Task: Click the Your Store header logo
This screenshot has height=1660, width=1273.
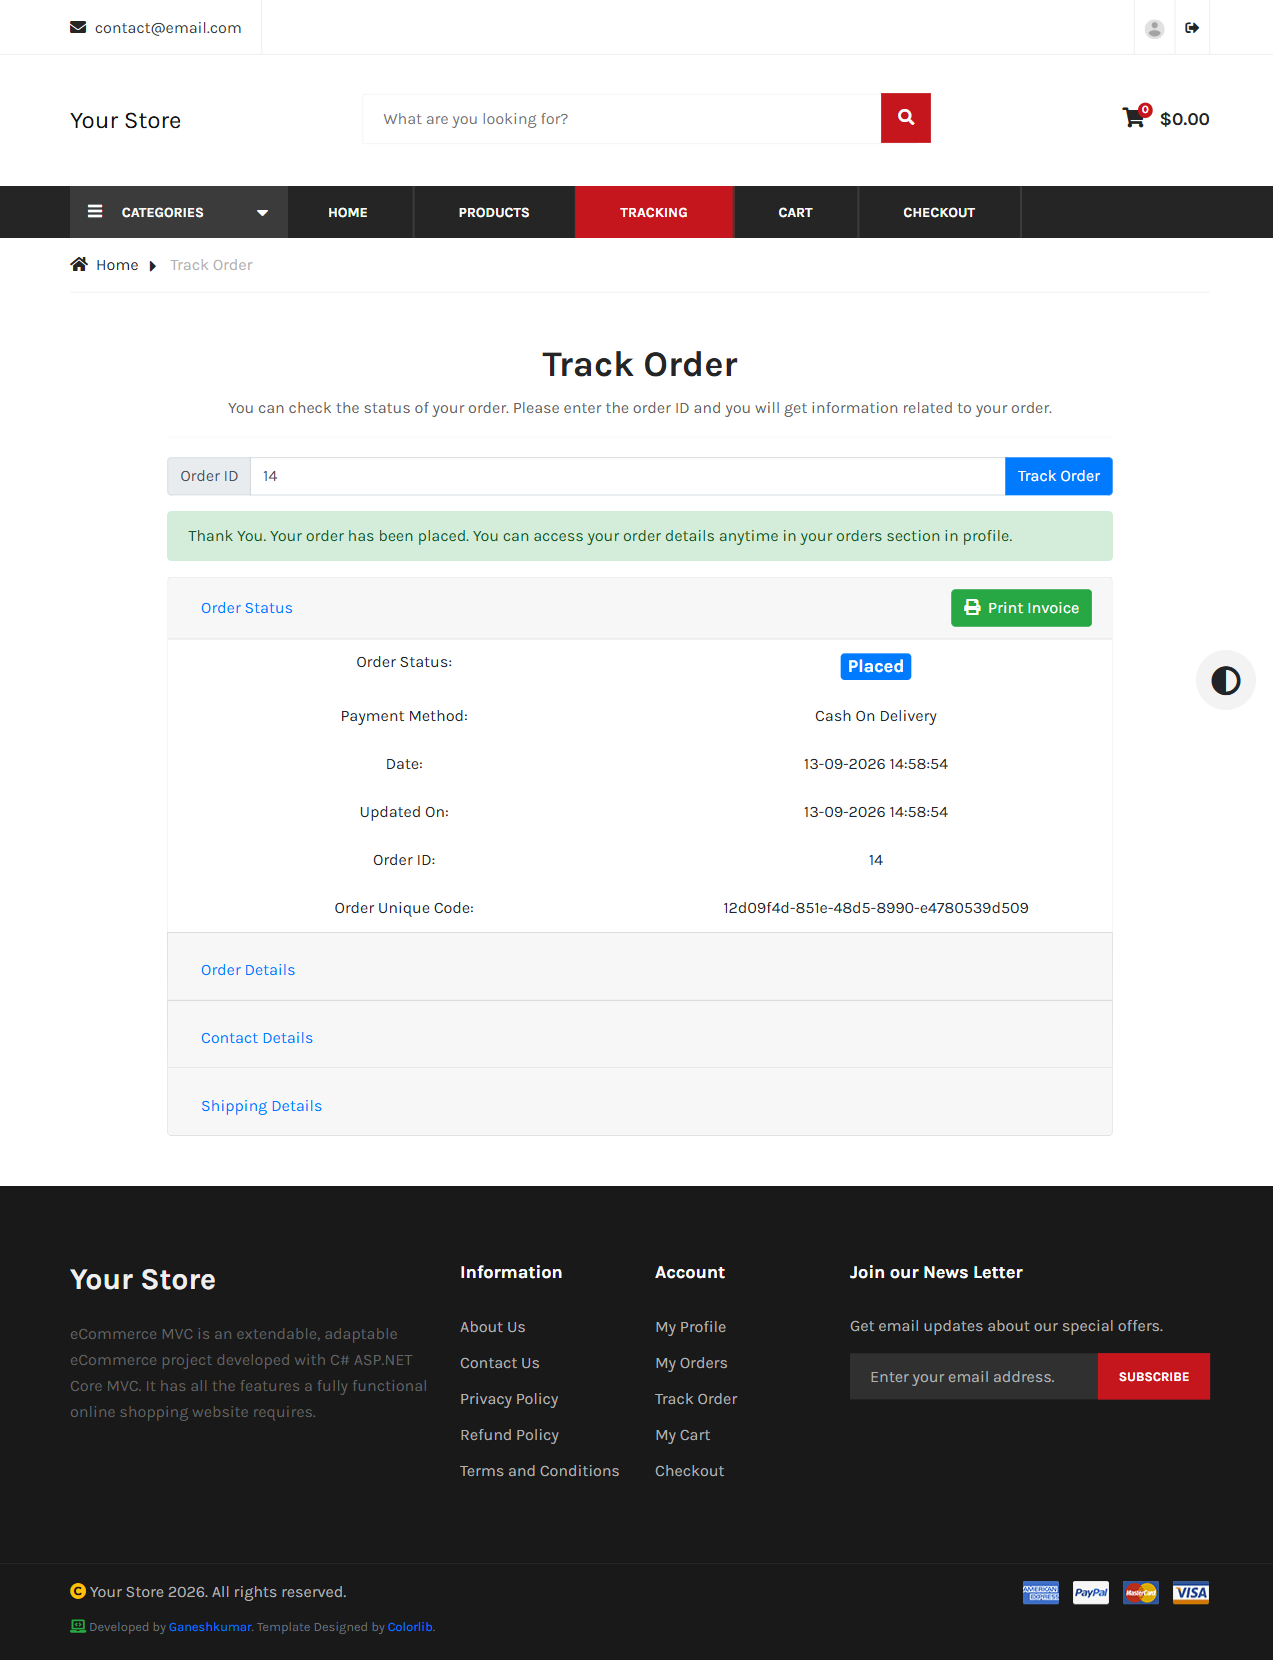Action: [126, 120]
